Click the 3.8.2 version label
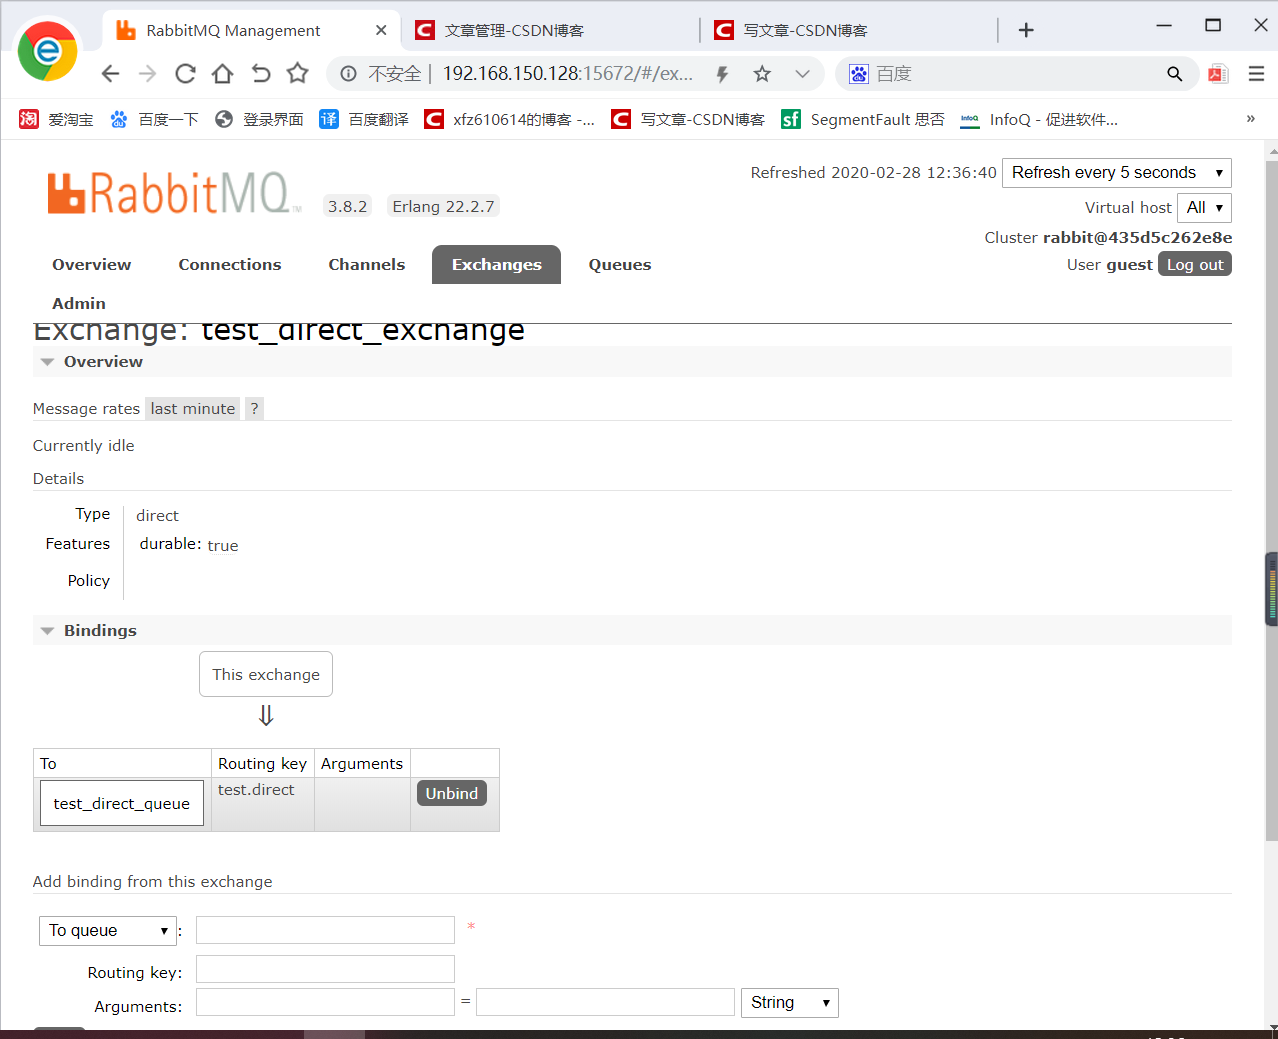 pyautogui.click(x=347, y=206)
